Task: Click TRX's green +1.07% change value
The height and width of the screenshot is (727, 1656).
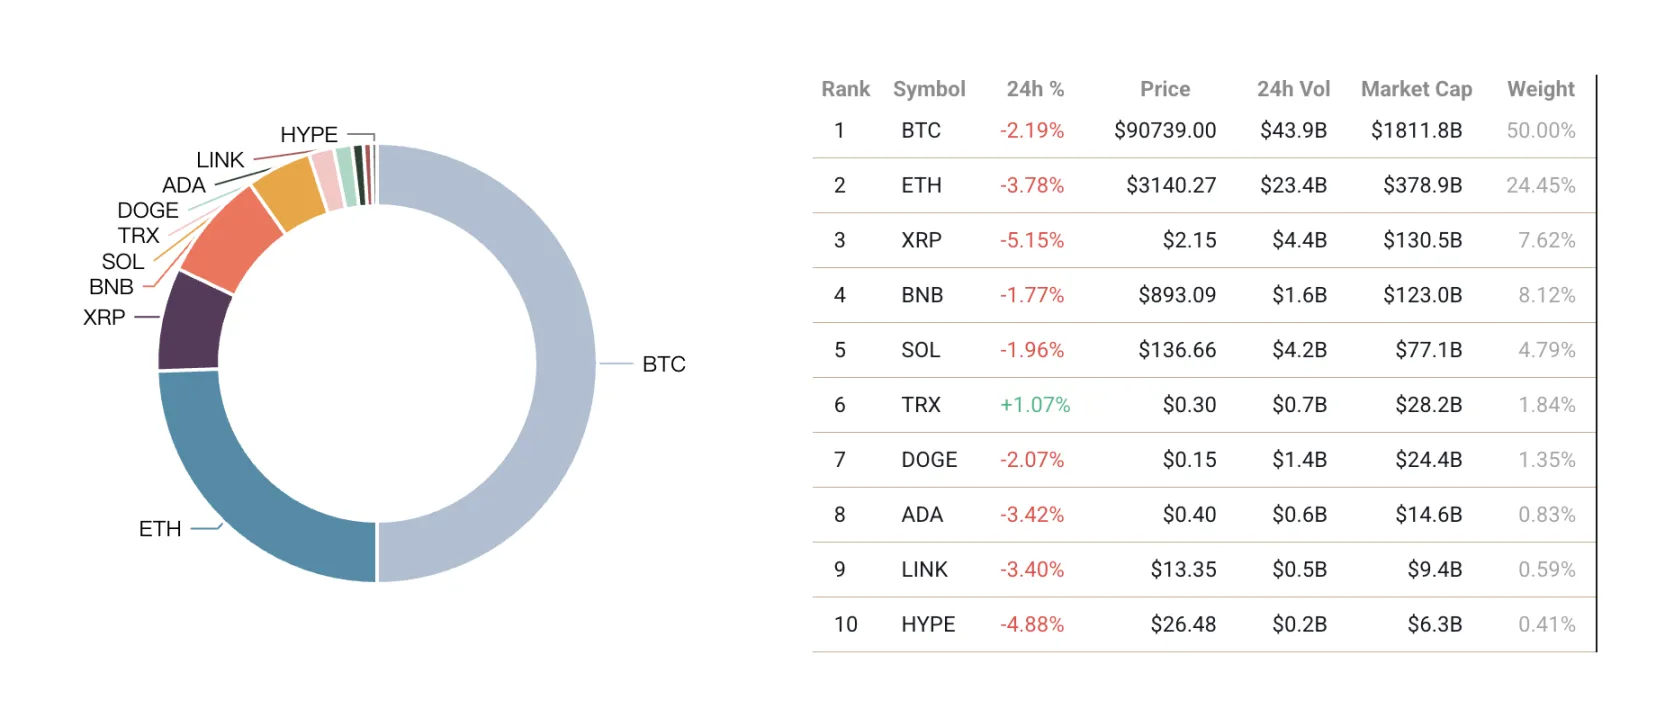Action: (1035, 405)
